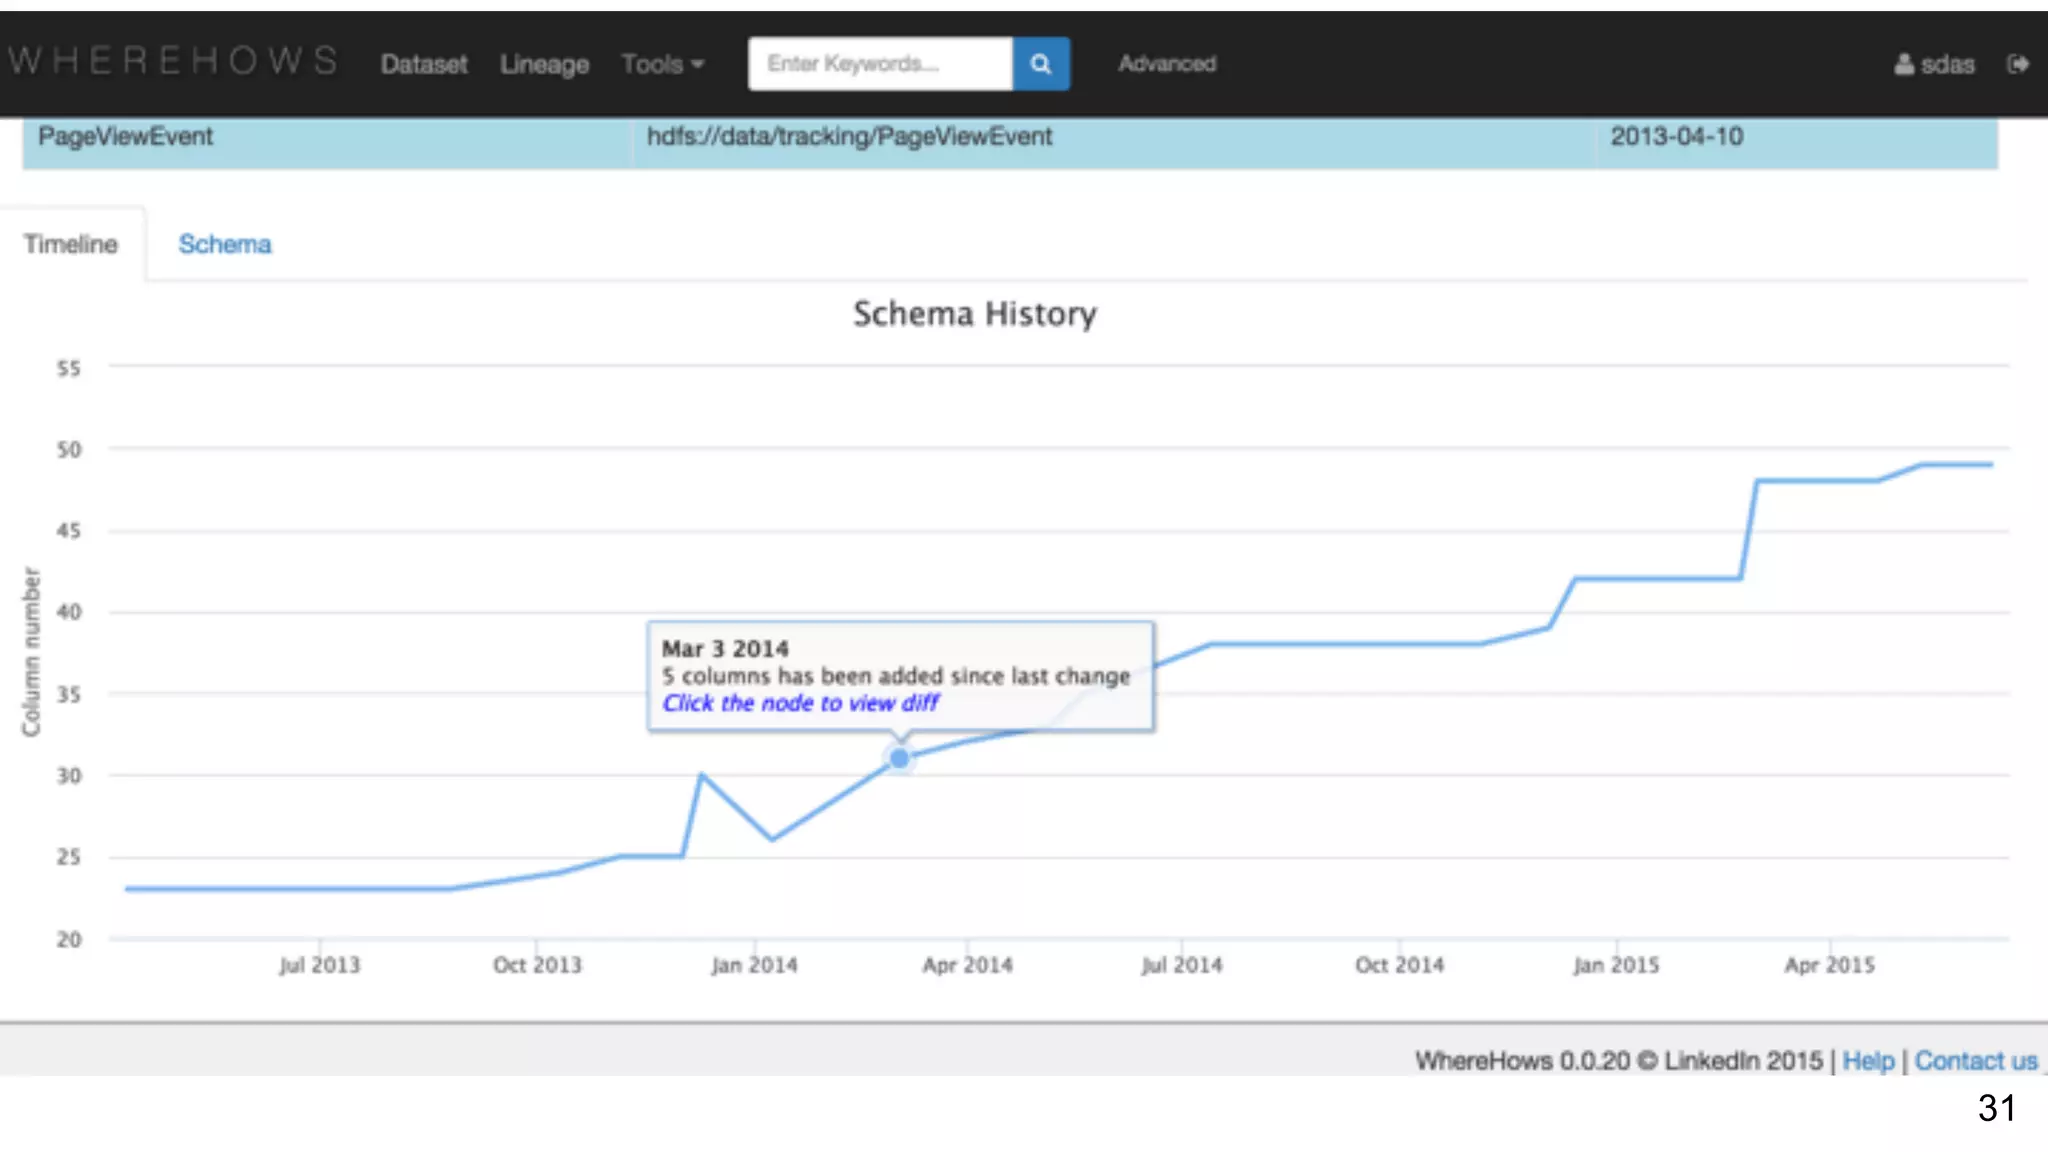The image size is (2048, 1152).
Task: Switch to the Schema tab
Action: 224,244
